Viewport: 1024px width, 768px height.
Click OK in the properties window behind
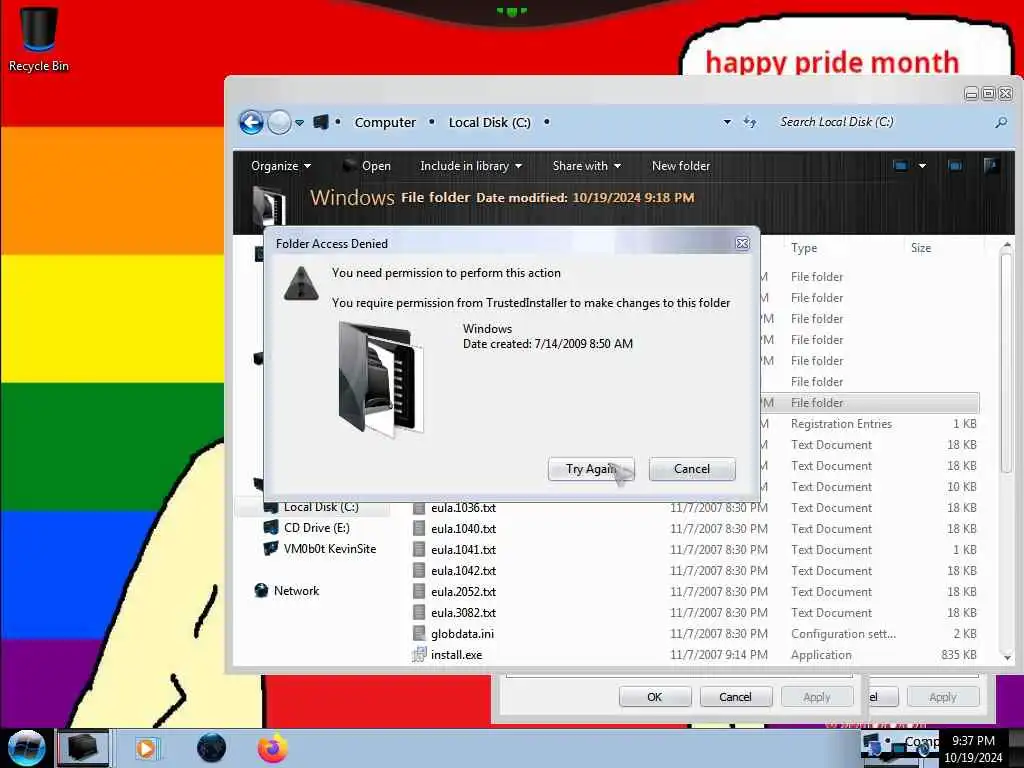654,697
